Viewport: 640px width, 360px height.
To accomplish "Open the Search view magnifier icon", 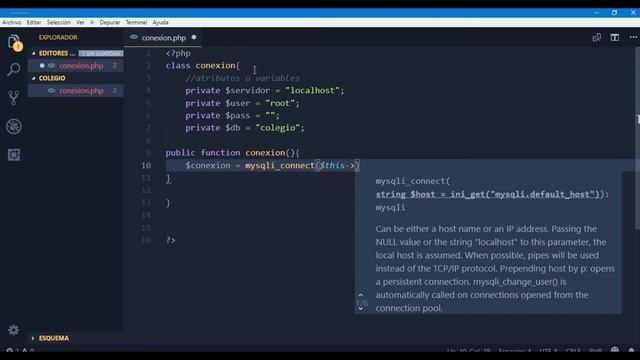I will (x=13, y=69).
